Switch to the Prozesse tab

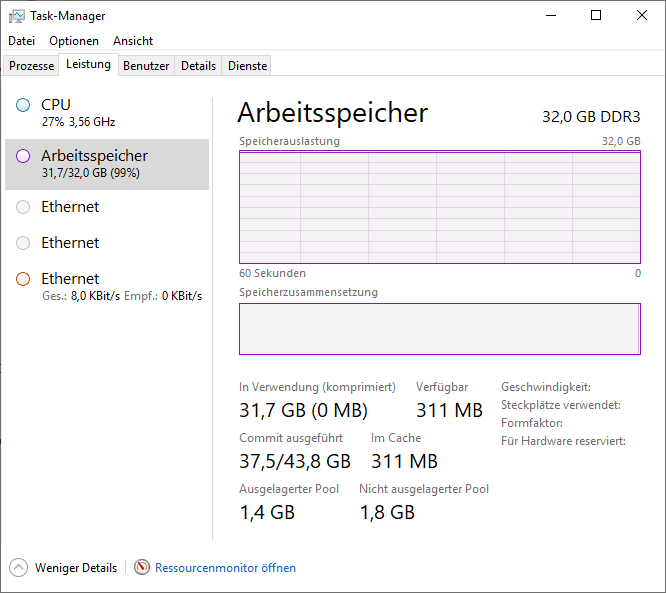click(31, 66)
